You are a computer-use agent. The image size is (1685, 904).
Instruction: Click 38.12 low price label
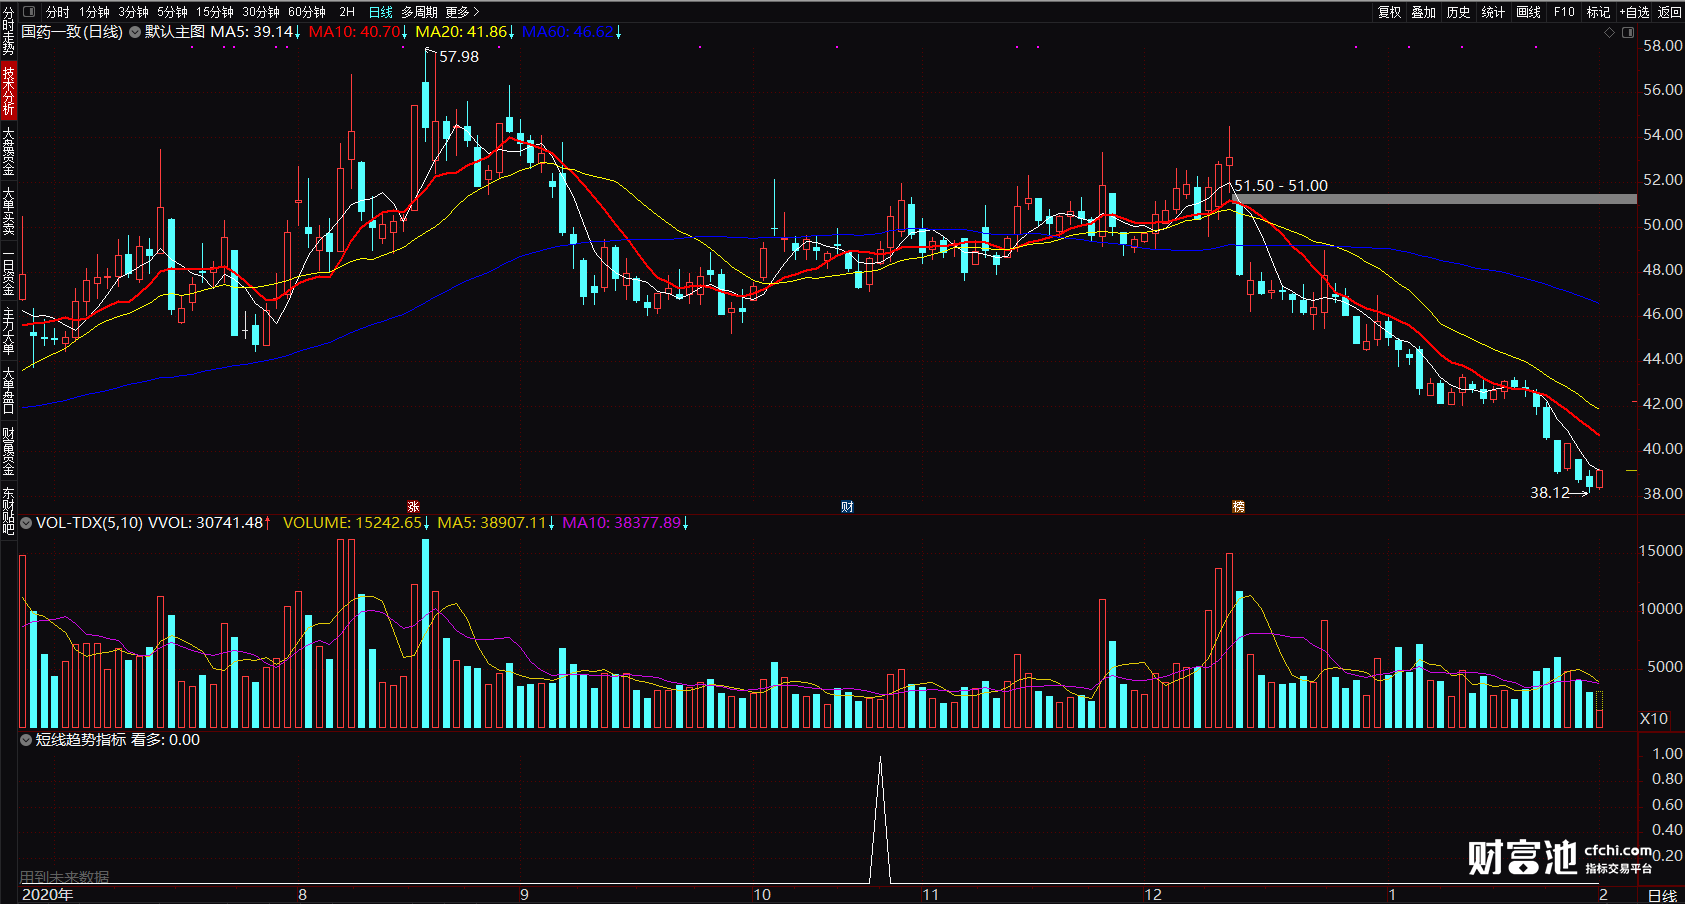pyautogui.click(x=1550, y=493)
